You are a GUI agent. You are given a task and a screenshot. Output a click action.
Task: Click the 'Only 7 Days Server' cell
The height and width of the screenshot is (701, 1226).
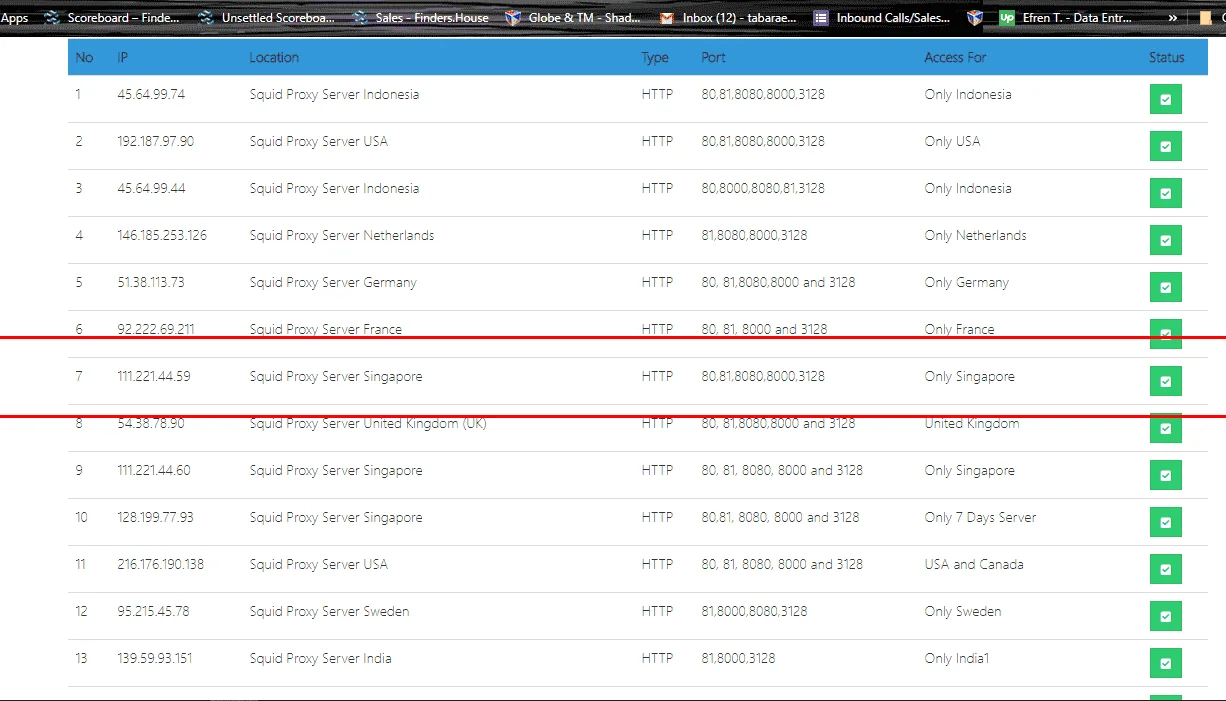click(x=980, y=517)
